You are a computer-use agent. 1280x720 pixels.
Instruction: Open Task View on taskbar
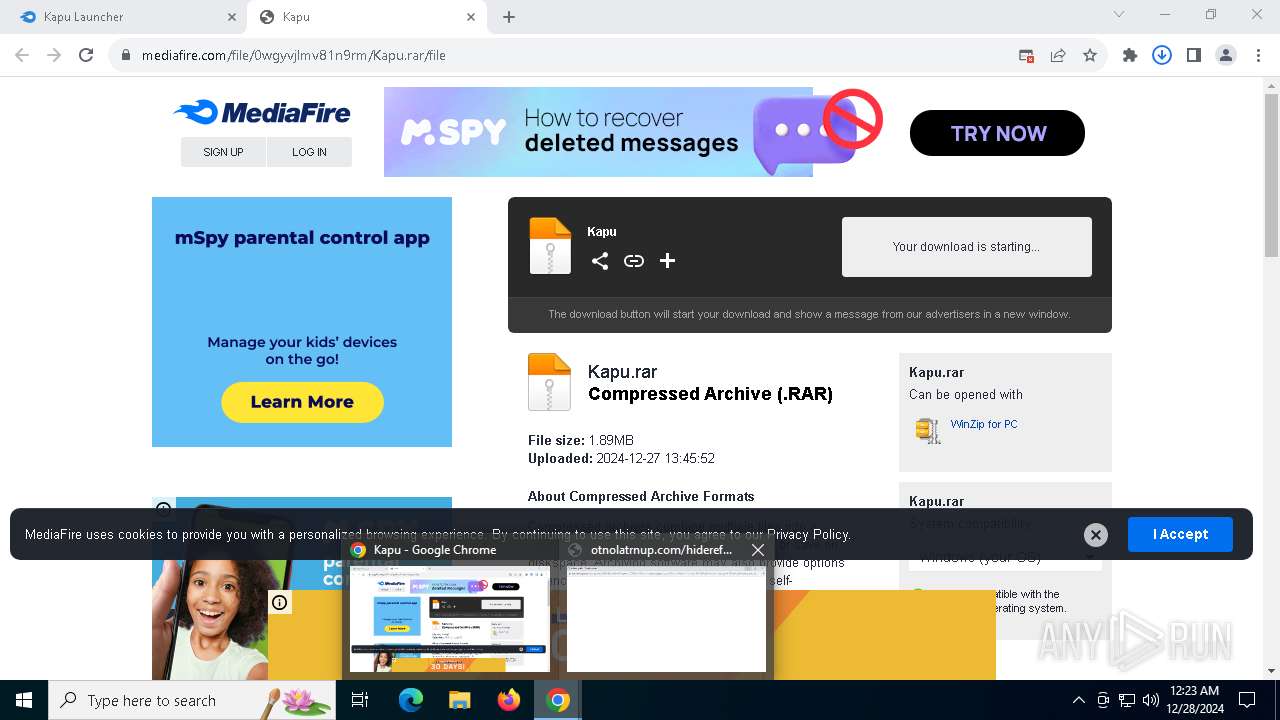point(360,700)
